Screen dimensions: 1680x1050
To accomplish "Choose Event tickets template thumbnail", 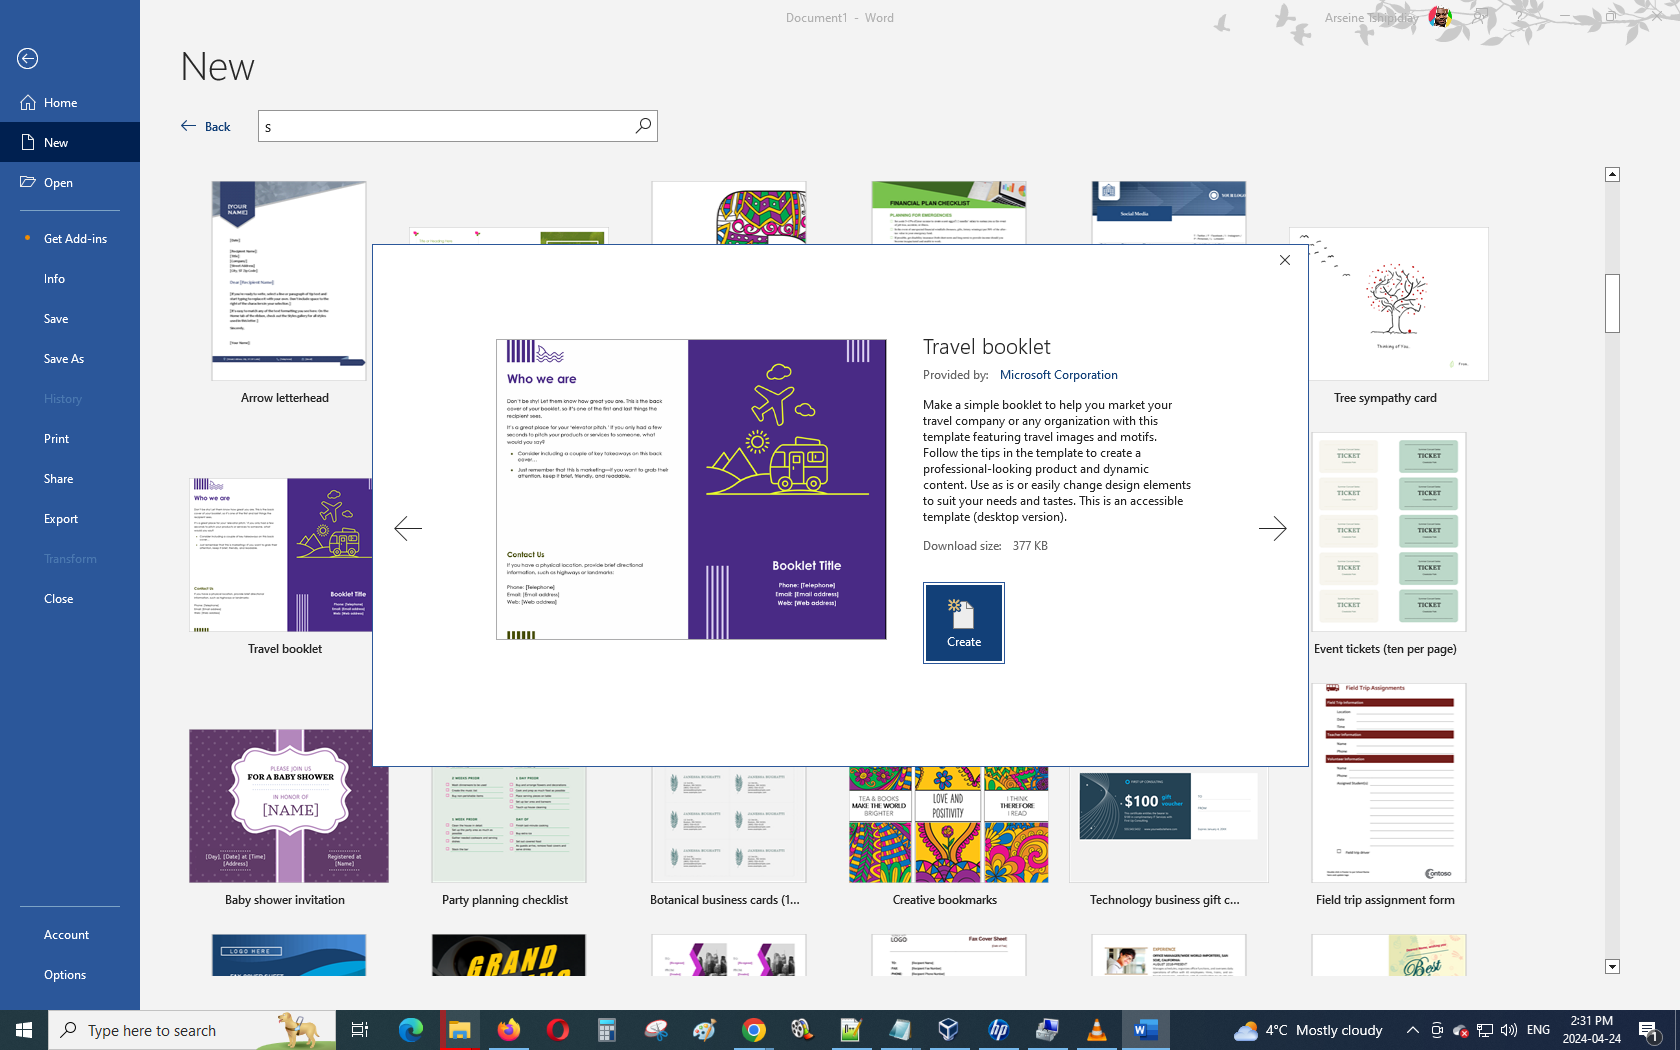I will [x=1388, y=532].
